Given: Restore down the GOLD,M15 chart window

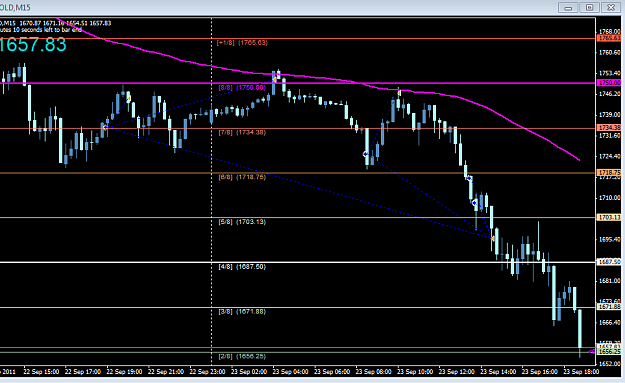Looking at the screenshot, I should (590, 8).
